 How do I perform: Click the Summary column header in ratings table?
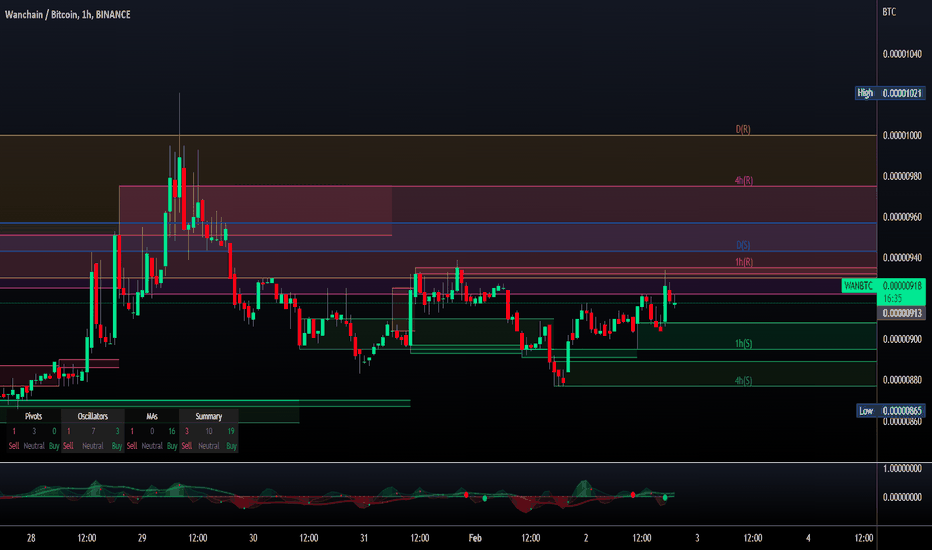209,416
